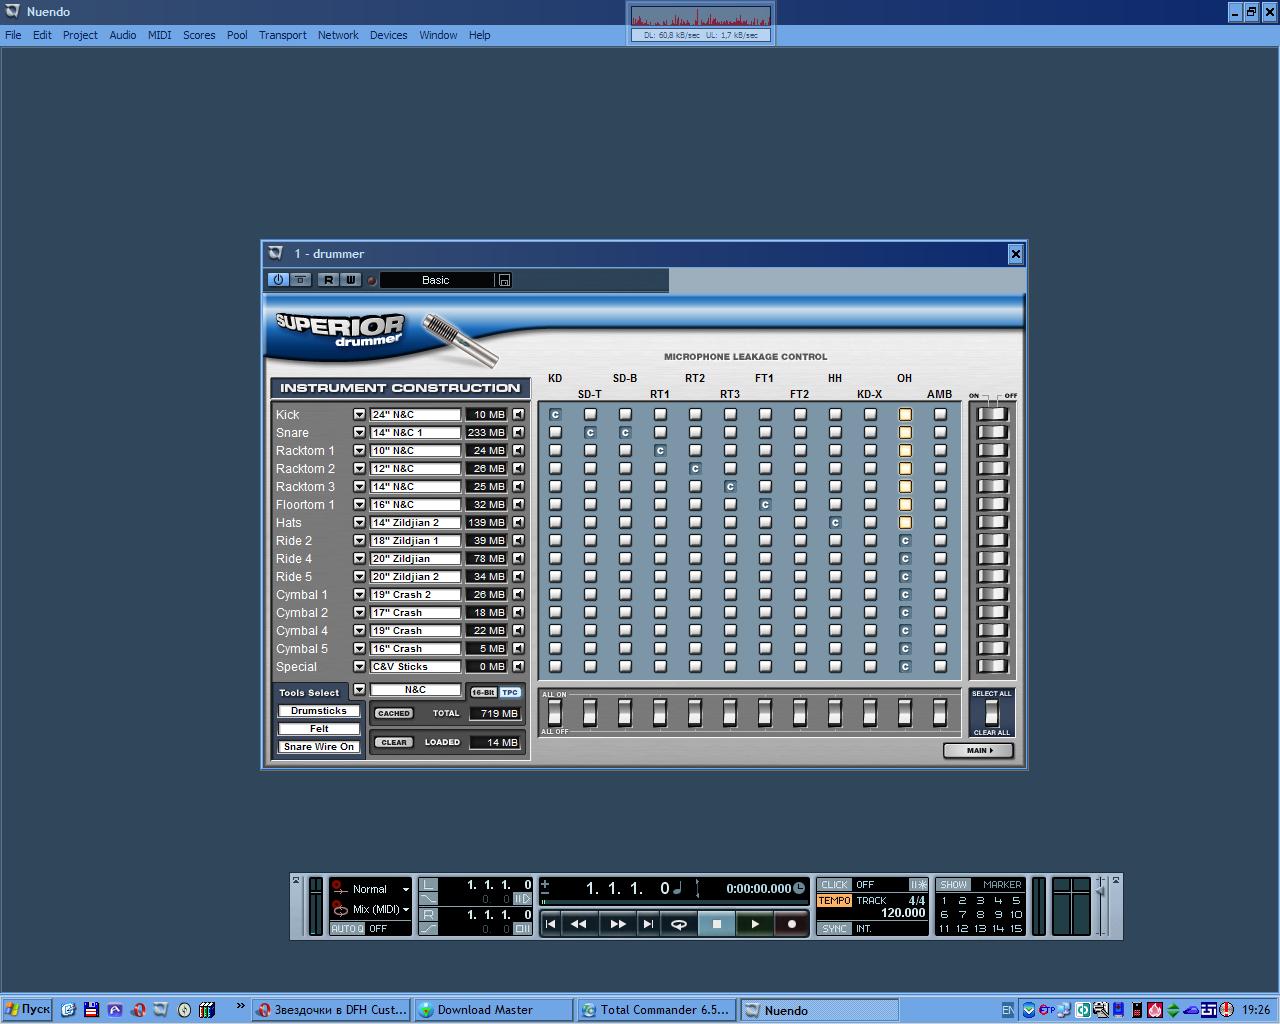Open the Cymbal 4 instrument dropdown
This screenshot has width=1280, height=1024.
359,630
